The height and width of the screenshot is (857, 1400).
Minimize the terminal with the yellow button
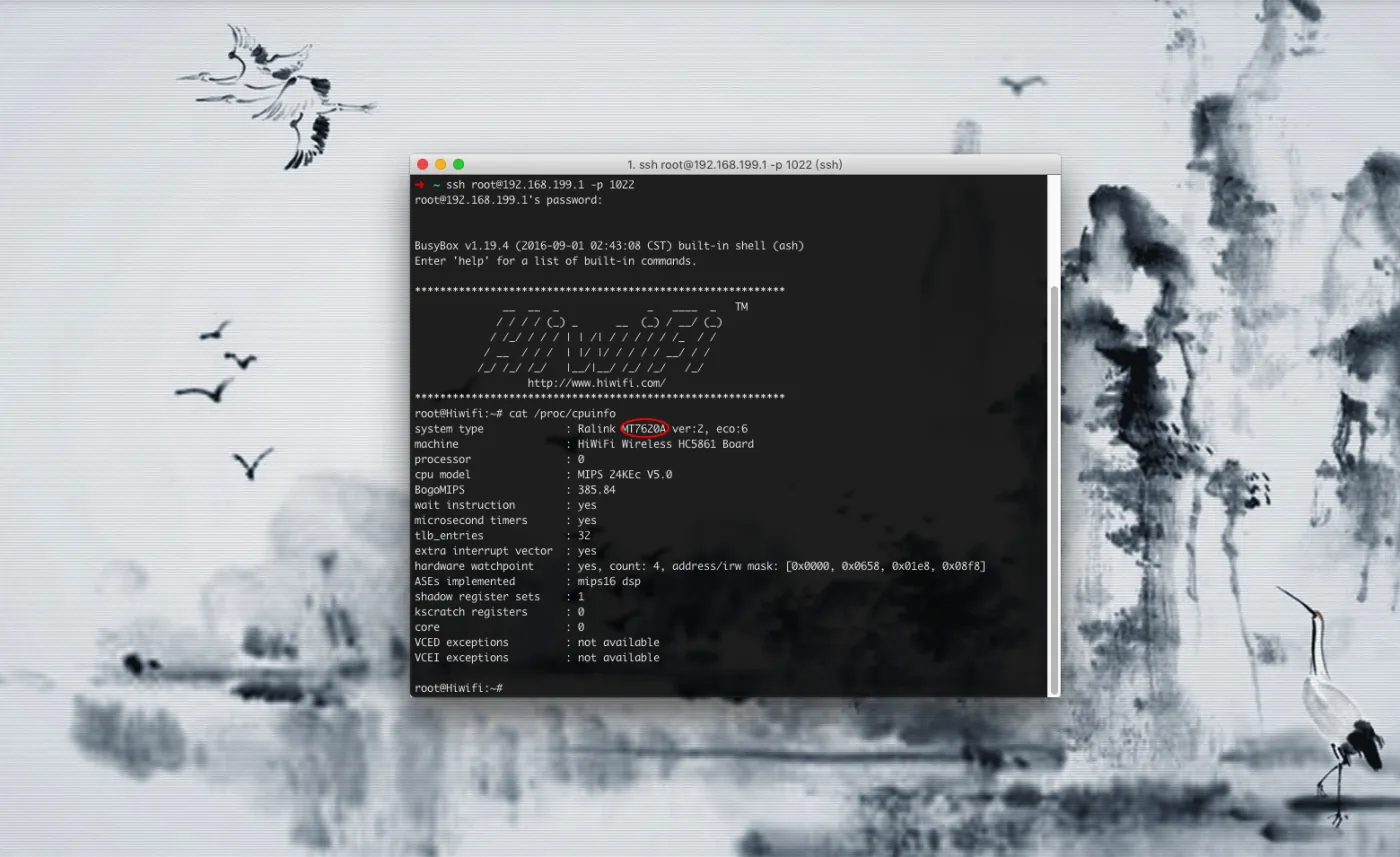pos(440,164)
